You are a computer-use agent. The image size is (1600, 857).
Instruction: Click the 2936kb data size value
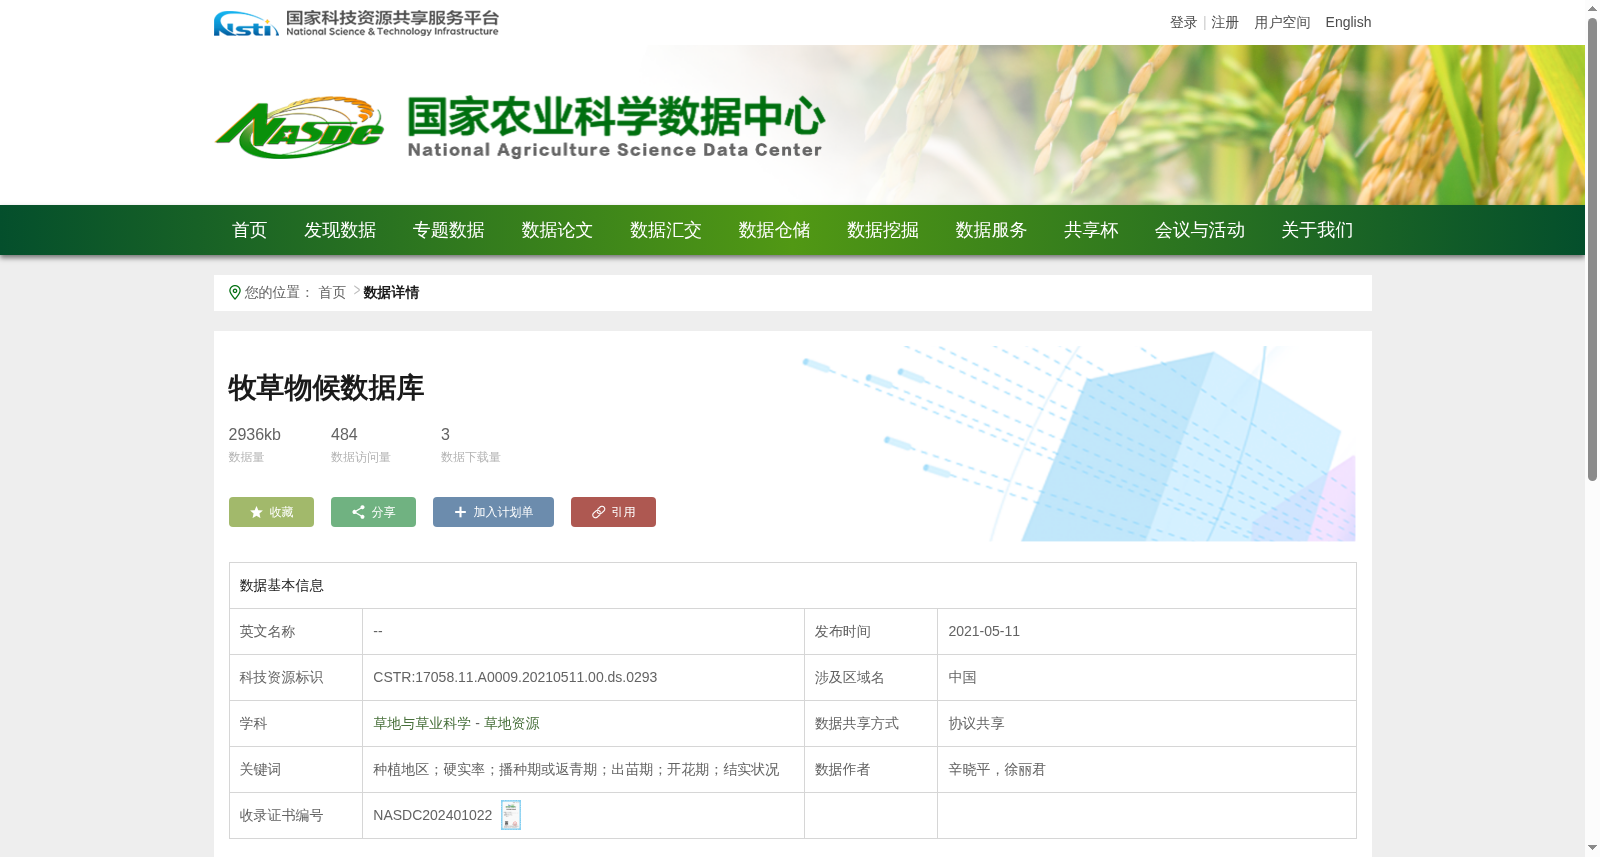tap(254, 434)
